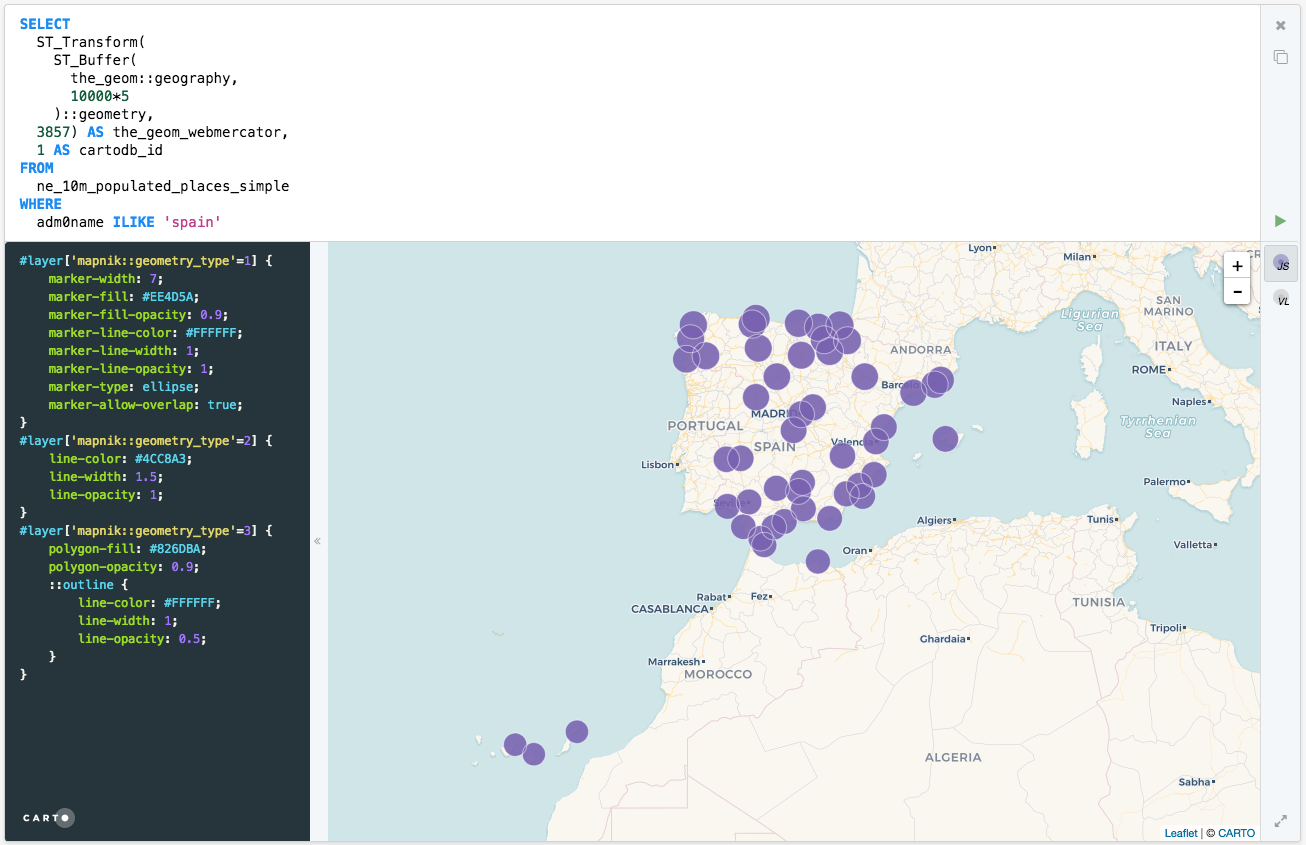Click the marker-width value 7
This screenshot has height=845, width=1306.
coord(152,278)
